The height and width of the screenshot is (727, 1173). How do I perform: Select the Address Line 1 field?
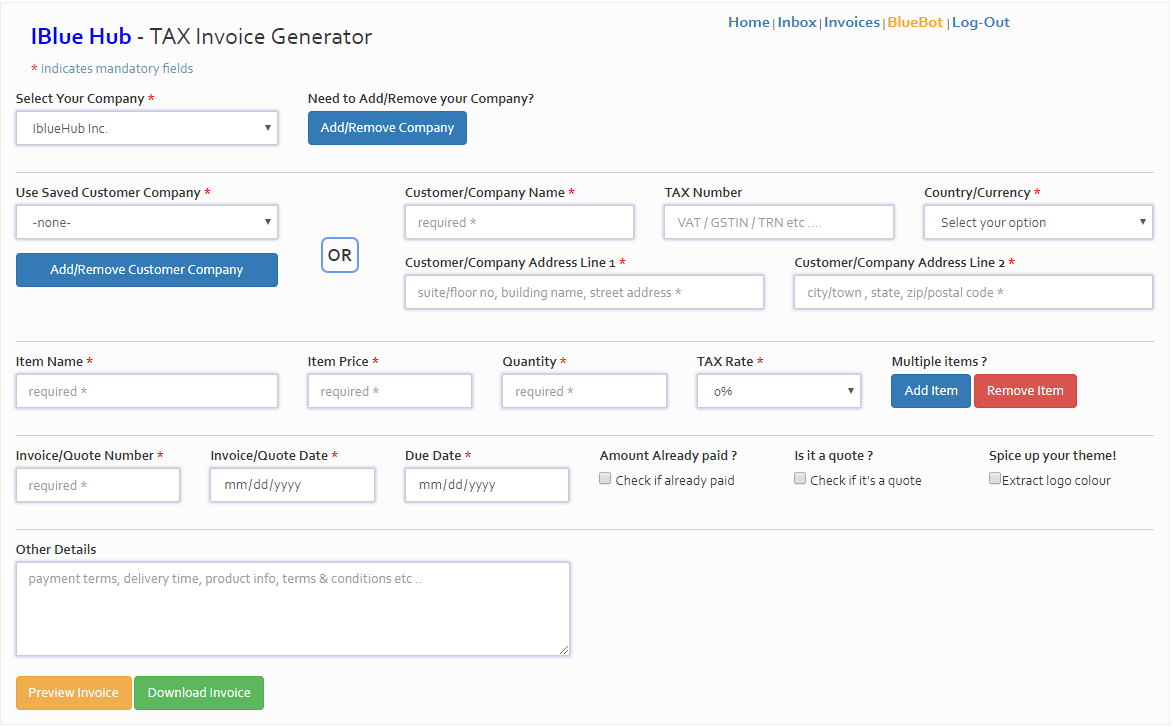[x=584, y=292]
